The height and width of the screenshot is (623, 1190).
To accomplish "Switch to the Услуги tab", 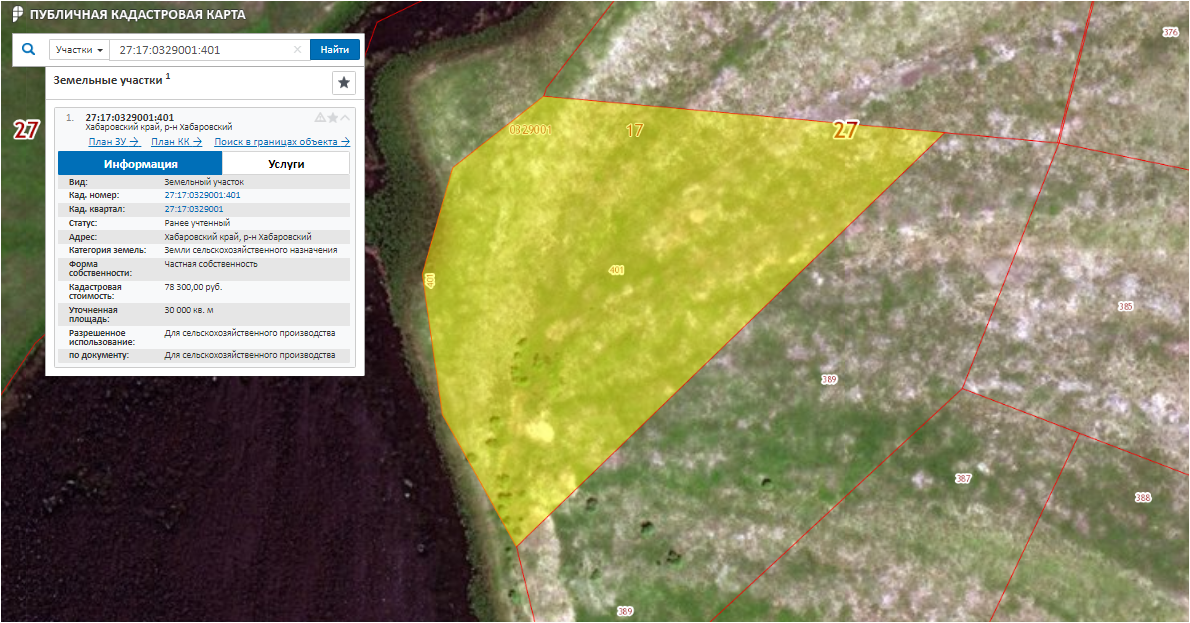I will tap(286, 164).
